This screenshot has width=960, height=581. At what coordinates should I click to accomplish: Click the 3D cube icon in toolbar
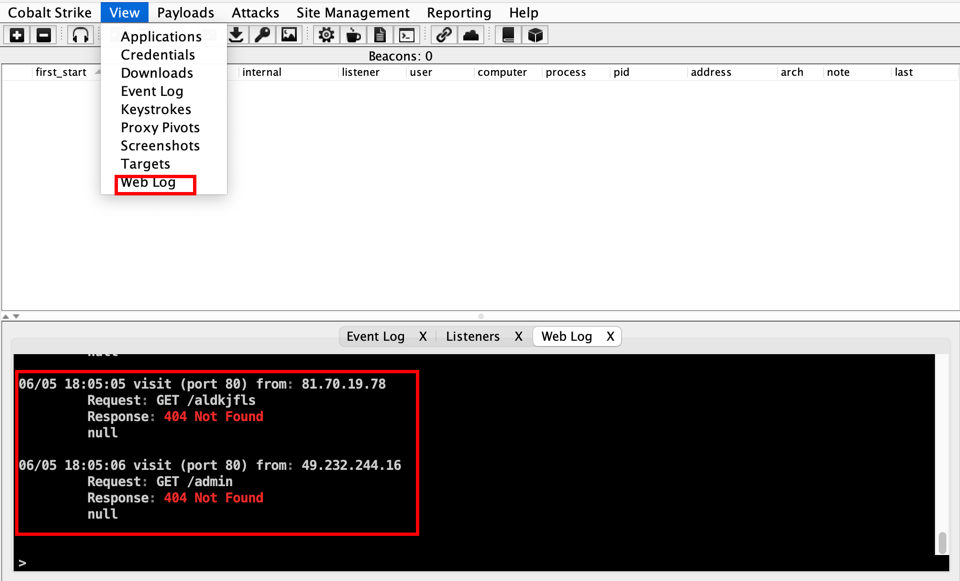[x=536, y=35]
